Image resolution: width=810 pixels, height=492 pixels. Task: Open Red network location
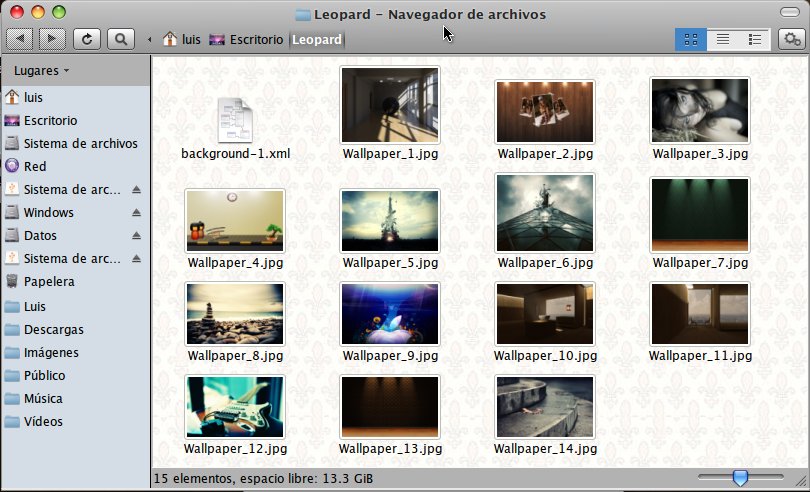click(75, 166)
